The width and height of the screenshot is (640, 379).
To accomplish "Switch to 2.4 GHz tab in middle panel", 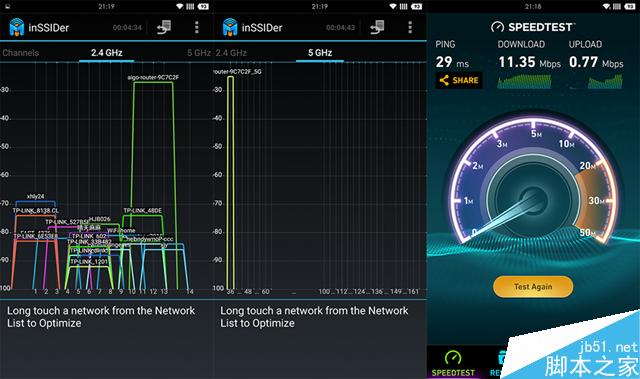I will 231,53.
